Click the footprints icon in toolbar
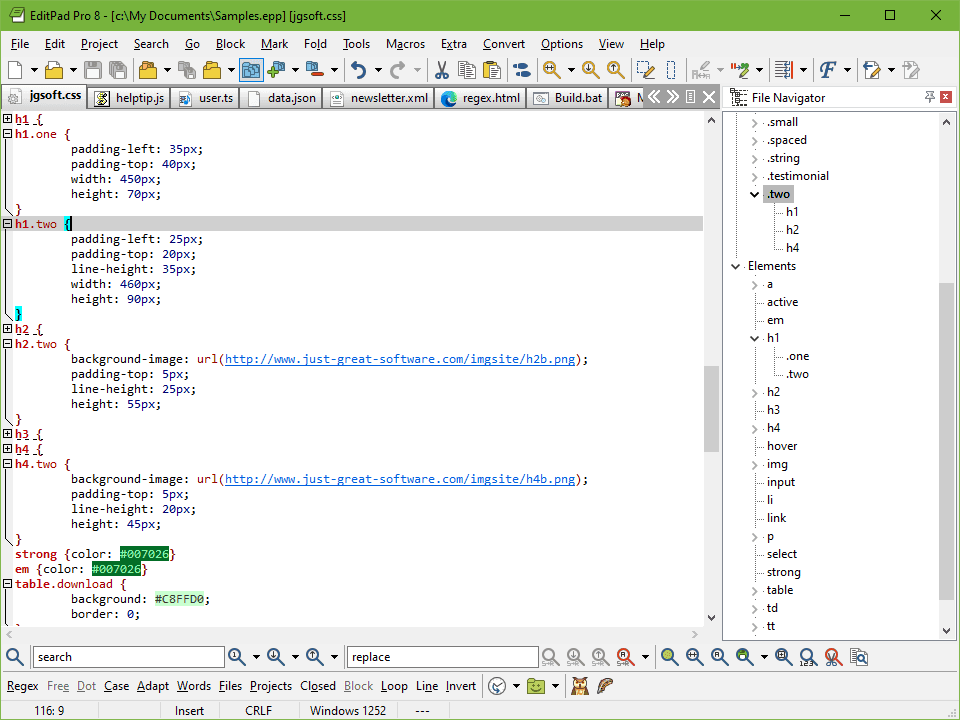960x720 pixels. click(521, 70)
